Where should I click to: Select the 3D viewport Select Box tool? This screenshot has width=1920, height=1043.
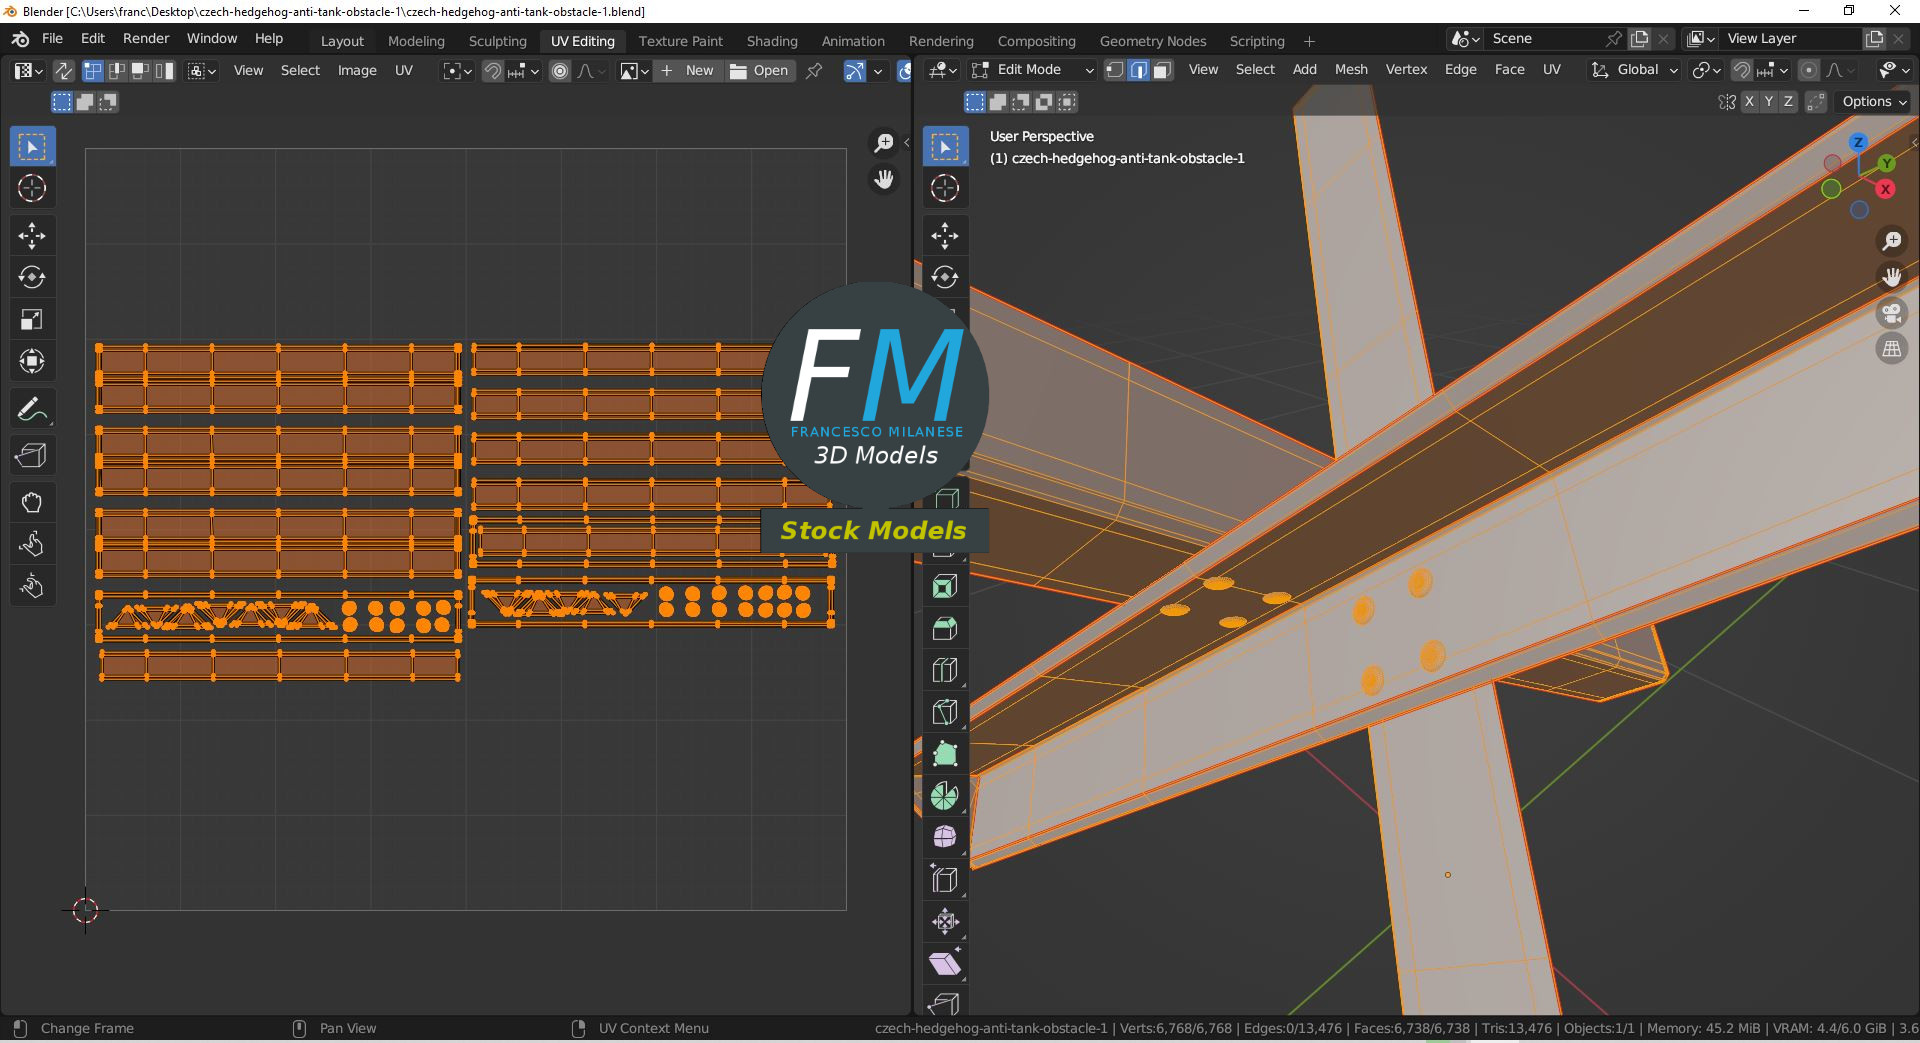coord(945,147)
